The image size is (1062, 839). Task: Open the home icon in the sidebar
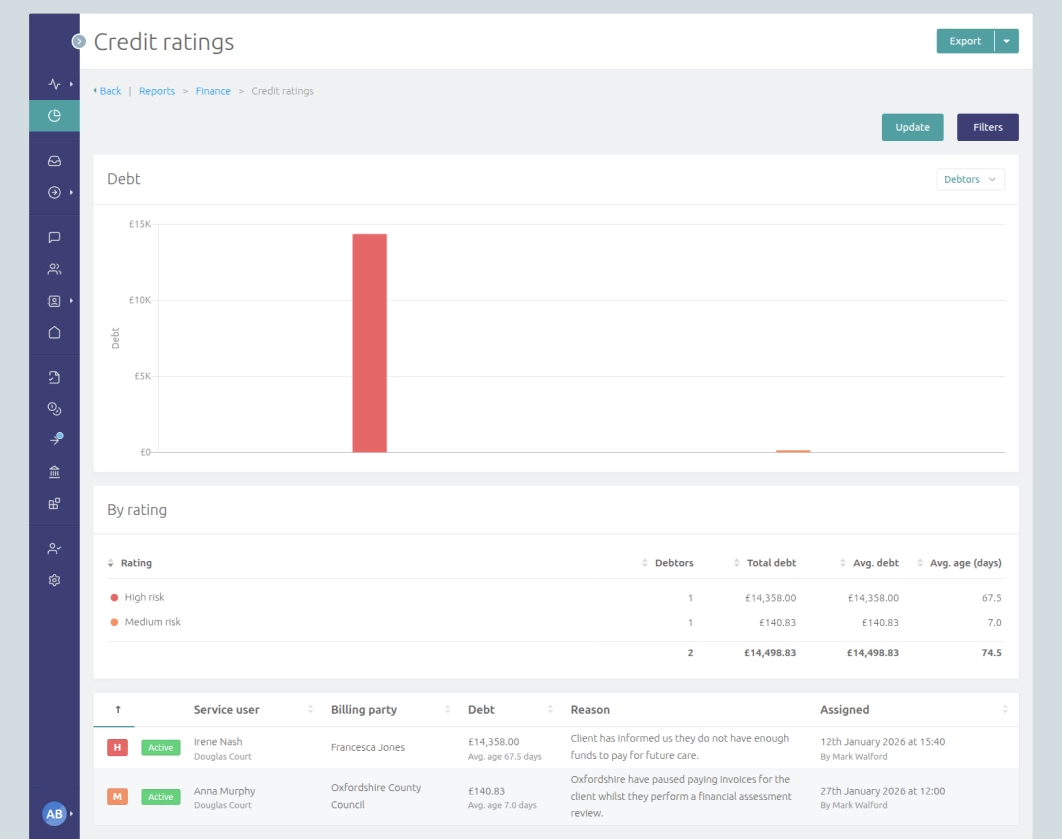pyautogui.click(x=55, y=334)
